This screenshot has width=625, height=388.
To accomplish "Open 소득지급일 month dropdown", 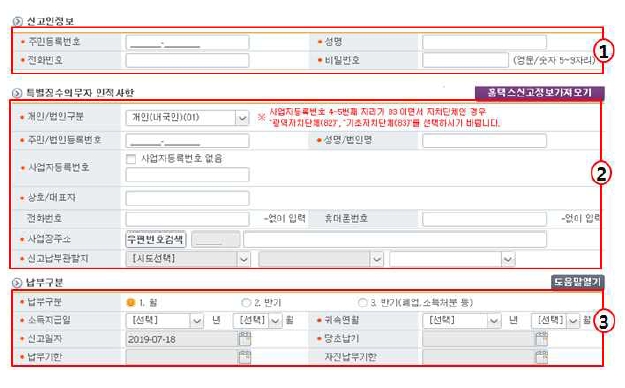I will (x=257, y=321).
